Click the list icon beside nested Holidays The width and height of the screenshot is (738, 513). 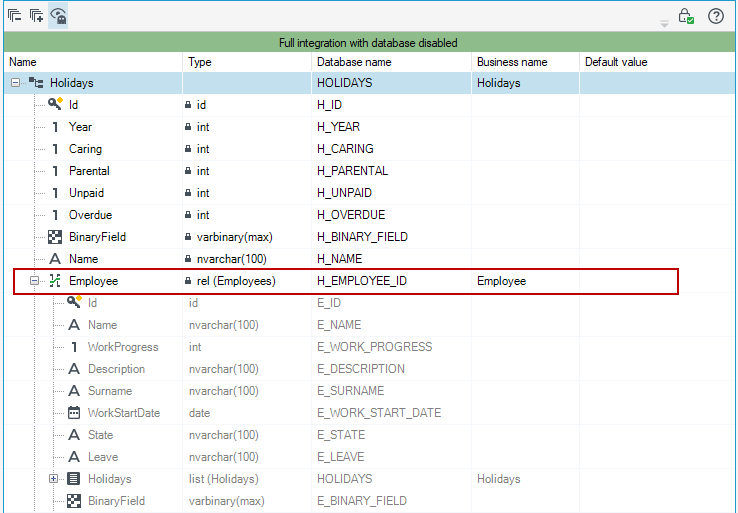74,479
